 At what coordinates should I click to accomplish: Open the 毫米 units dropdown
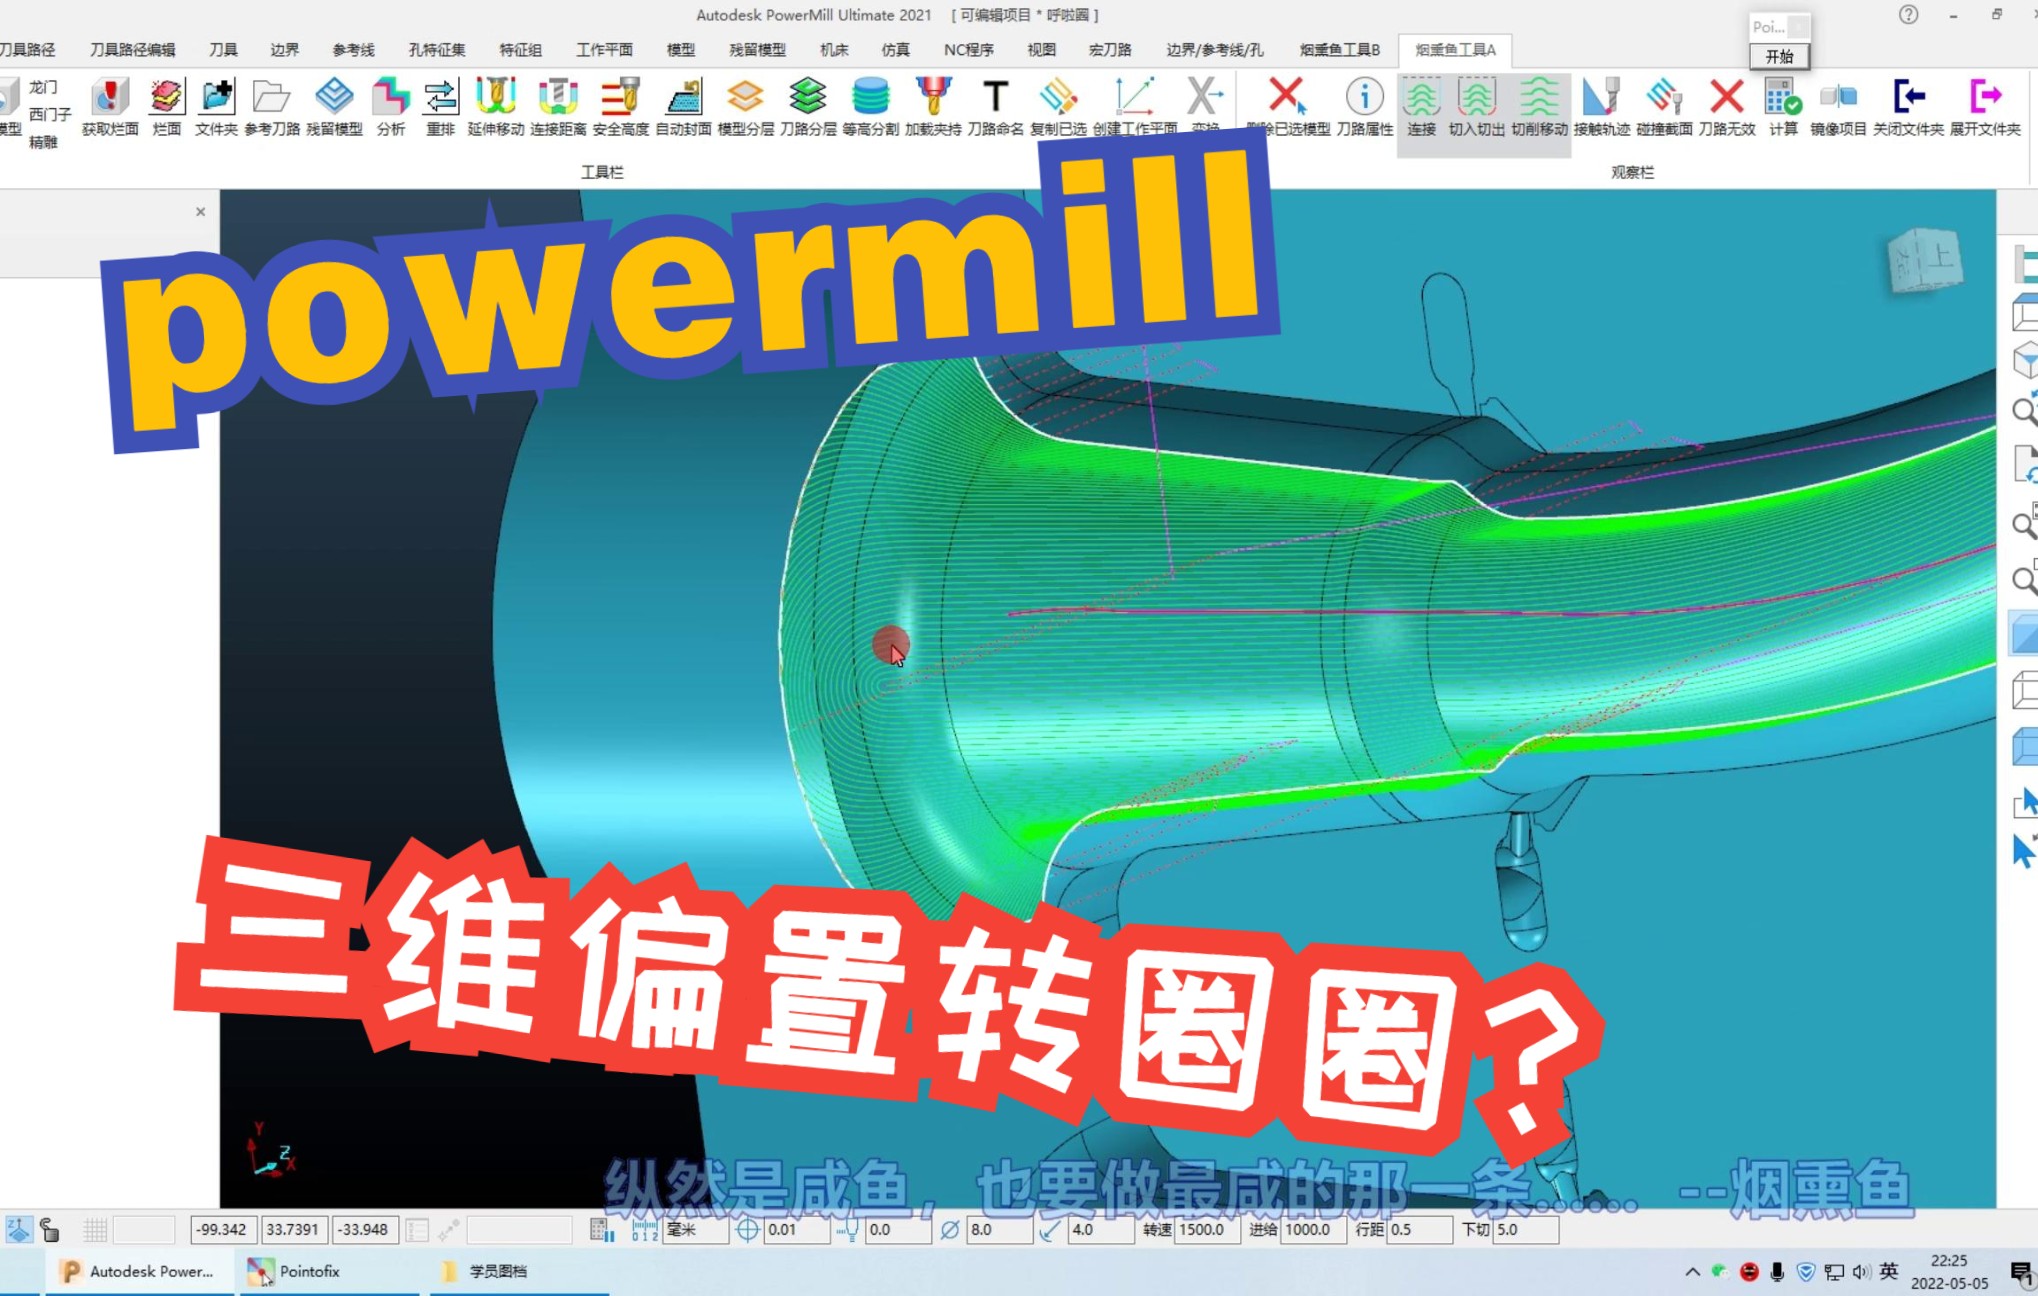coord(694,1229)
